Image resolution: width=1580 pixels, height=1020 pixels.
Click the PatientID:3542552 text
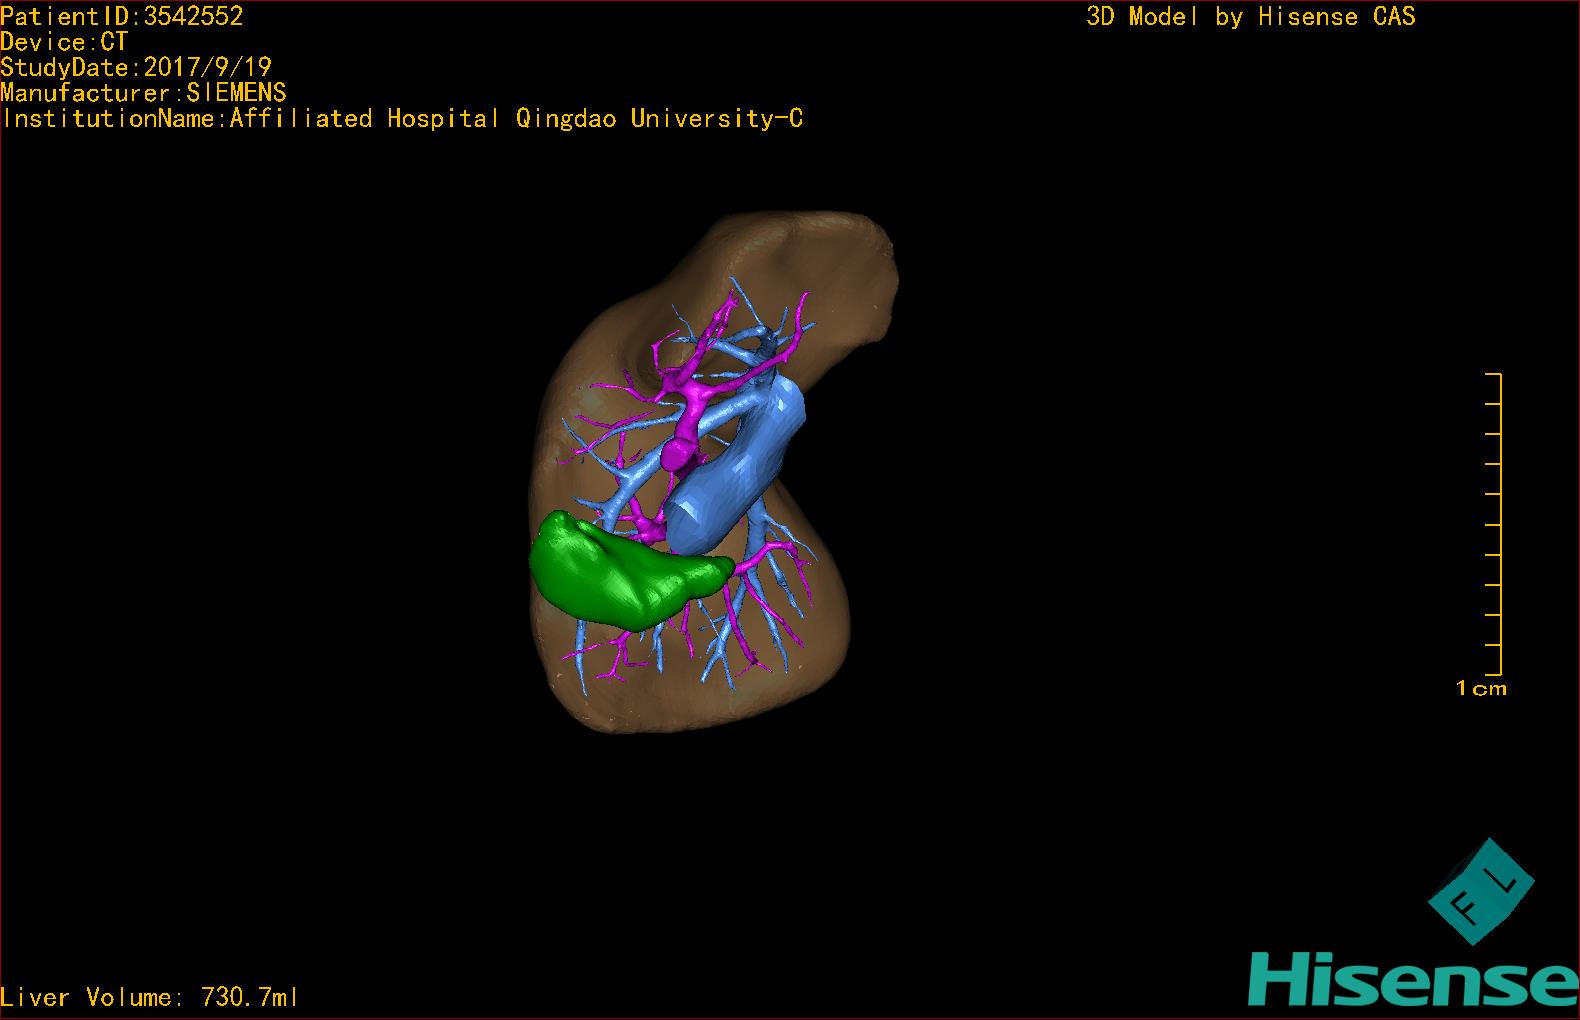pyautogui.click(x=122, y=16)
